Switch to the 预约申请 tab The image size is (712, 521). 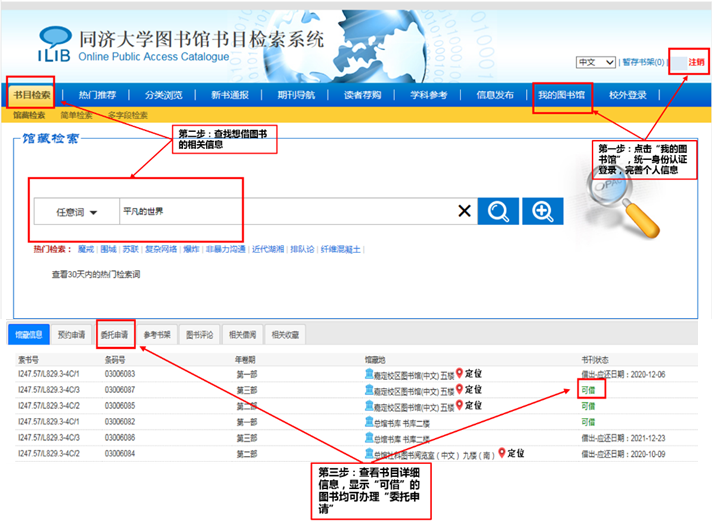point(71,335)
